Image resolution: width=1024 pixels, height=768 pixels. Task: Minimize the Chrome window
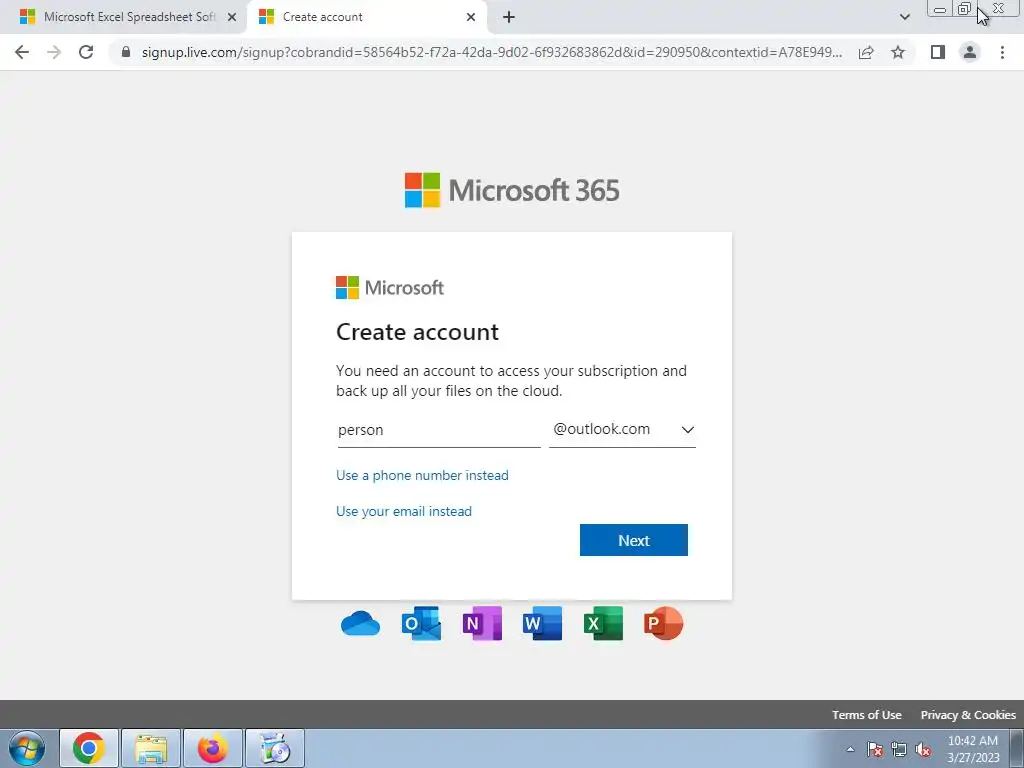(x=940, y=9)
